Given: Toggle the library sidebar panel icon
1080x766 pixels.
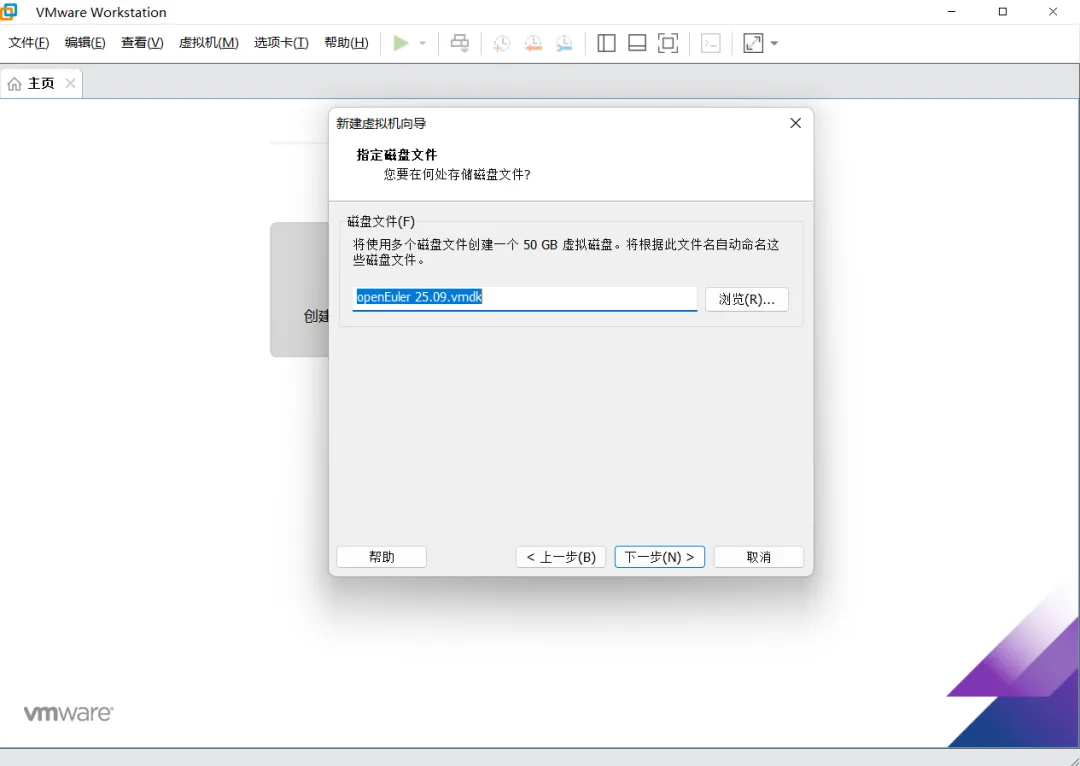Looking at the screenshot, I should click(606, 43).
